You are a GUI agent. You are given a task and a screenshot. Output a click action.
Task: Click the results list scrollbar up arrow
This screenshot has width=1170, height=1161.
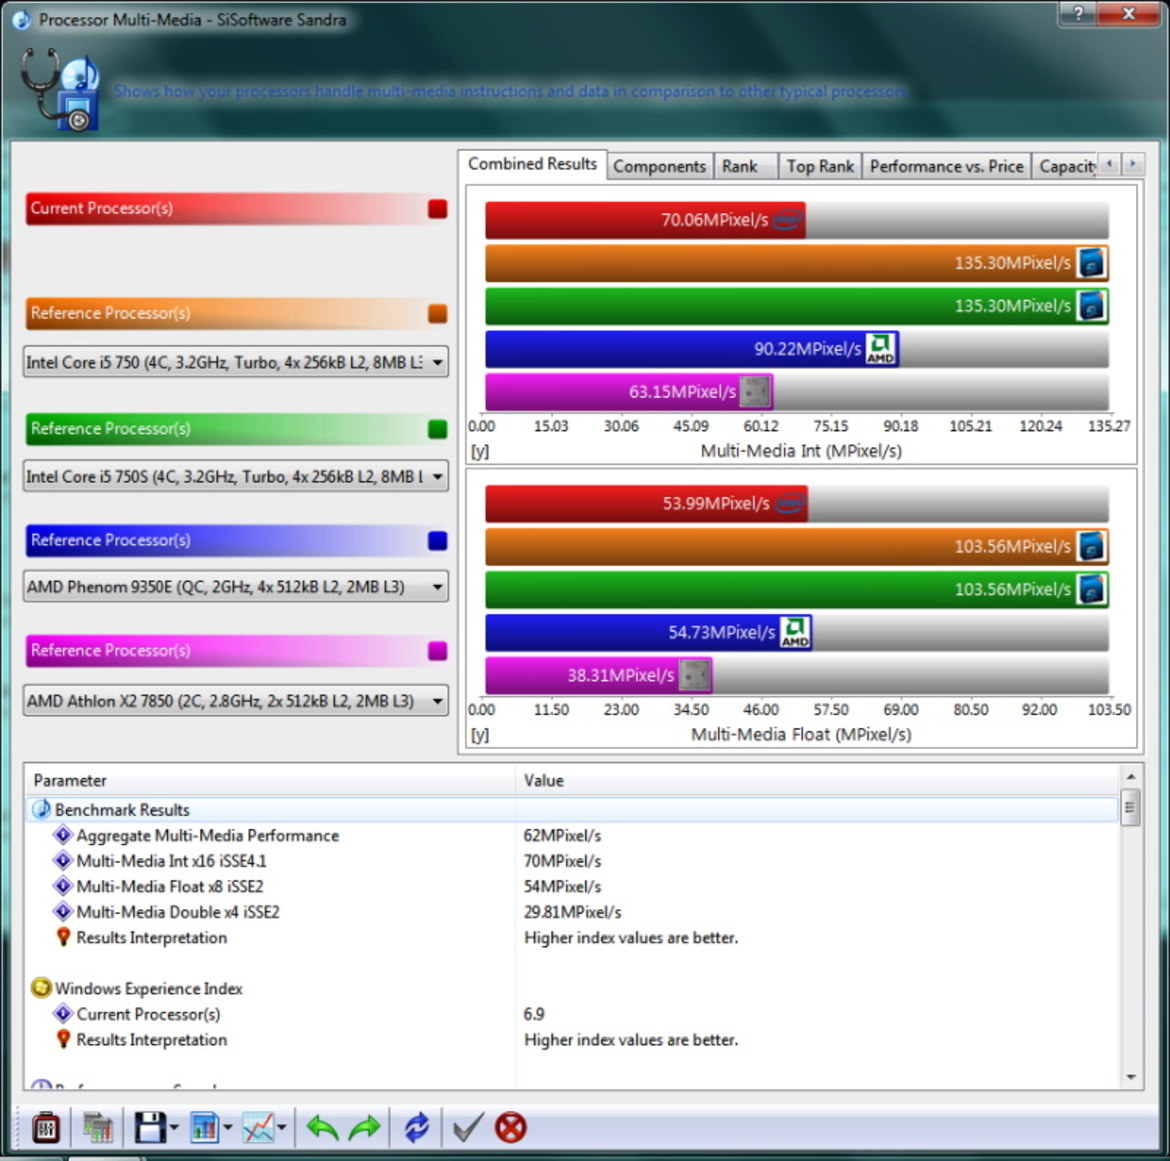pos(1131,777)
